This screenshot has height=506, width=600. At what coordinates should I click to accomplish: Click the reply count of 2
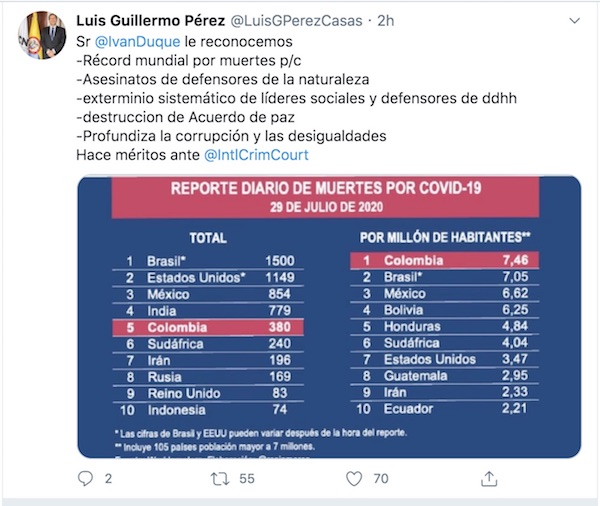(108, 480)
